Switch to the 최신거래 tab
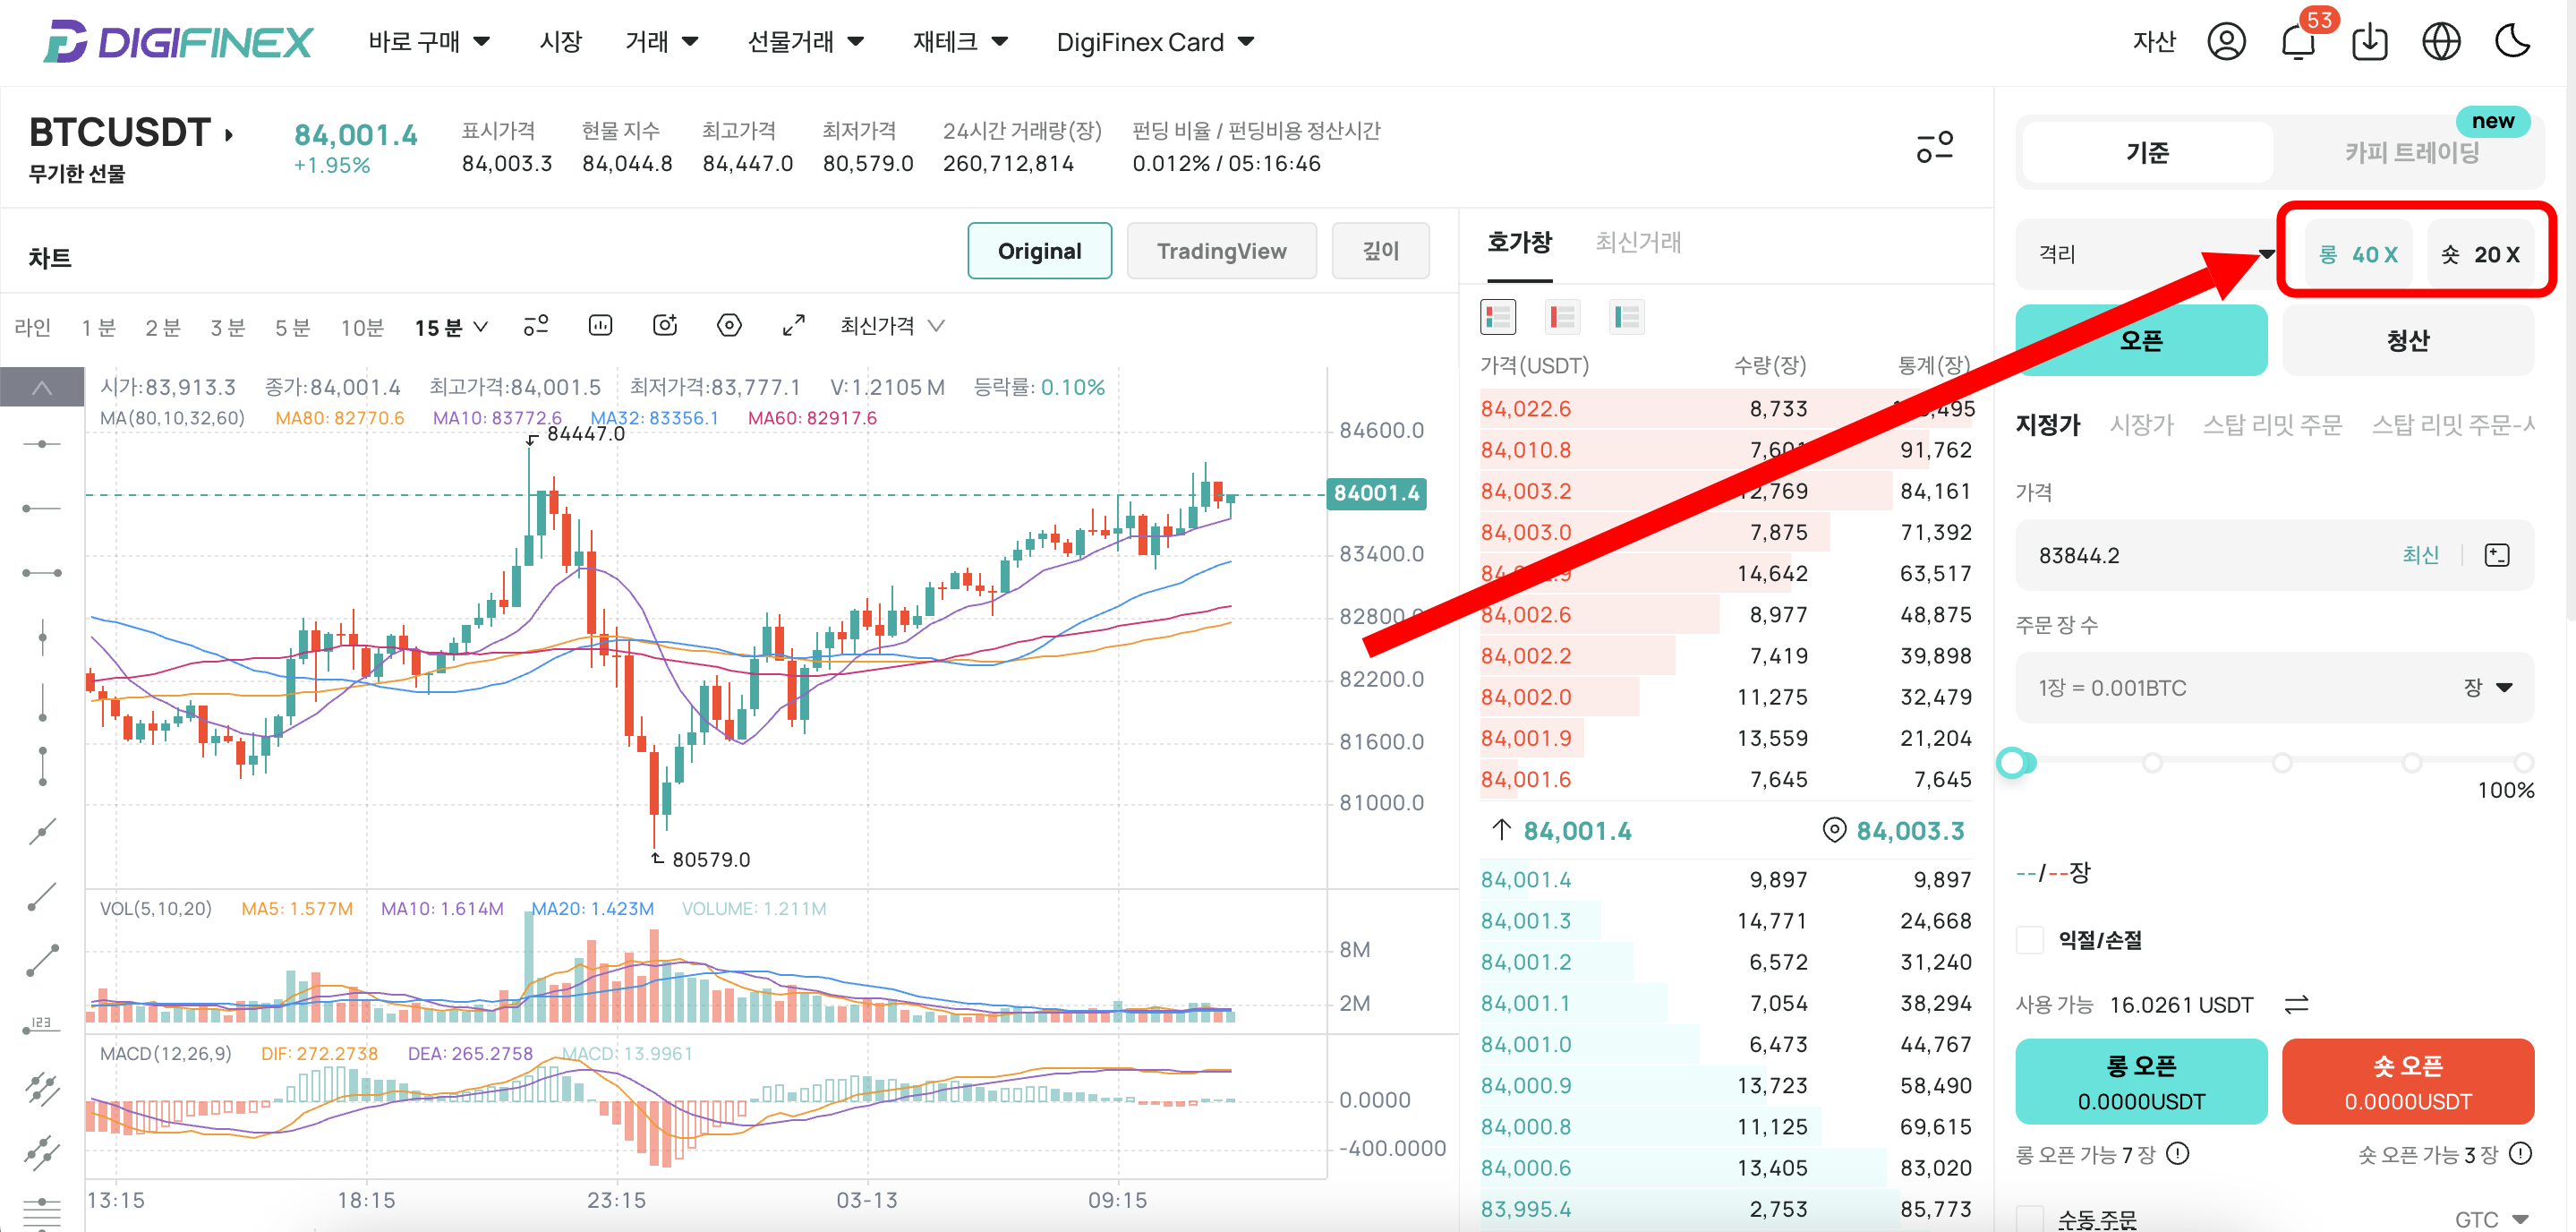The image size is (2576, 1232). click(1638, 242)
